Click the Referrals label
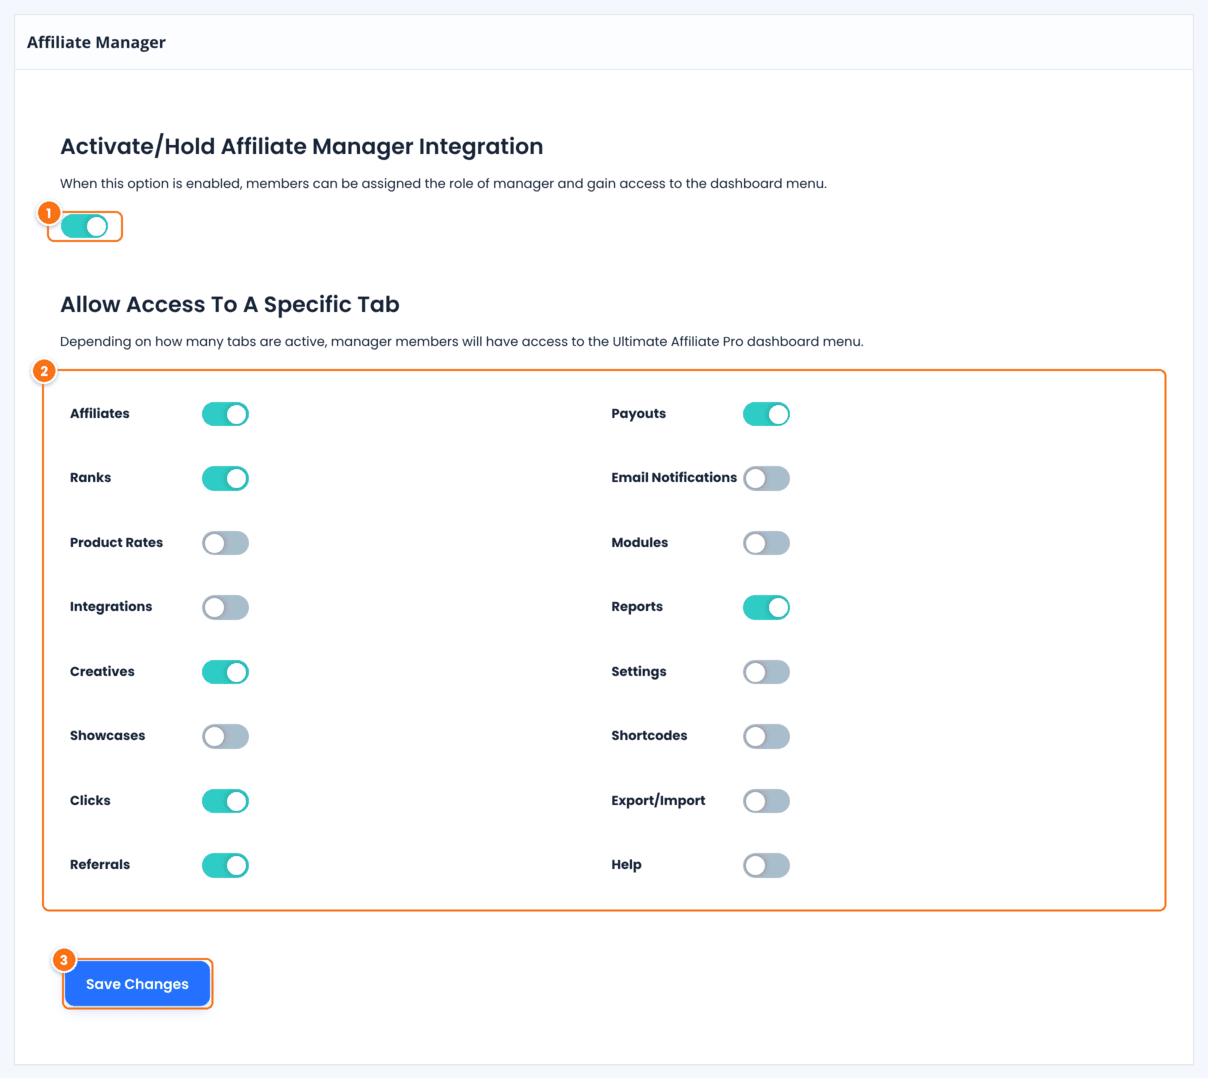Screen dimensions: 1208x1078 click(100, 864)
